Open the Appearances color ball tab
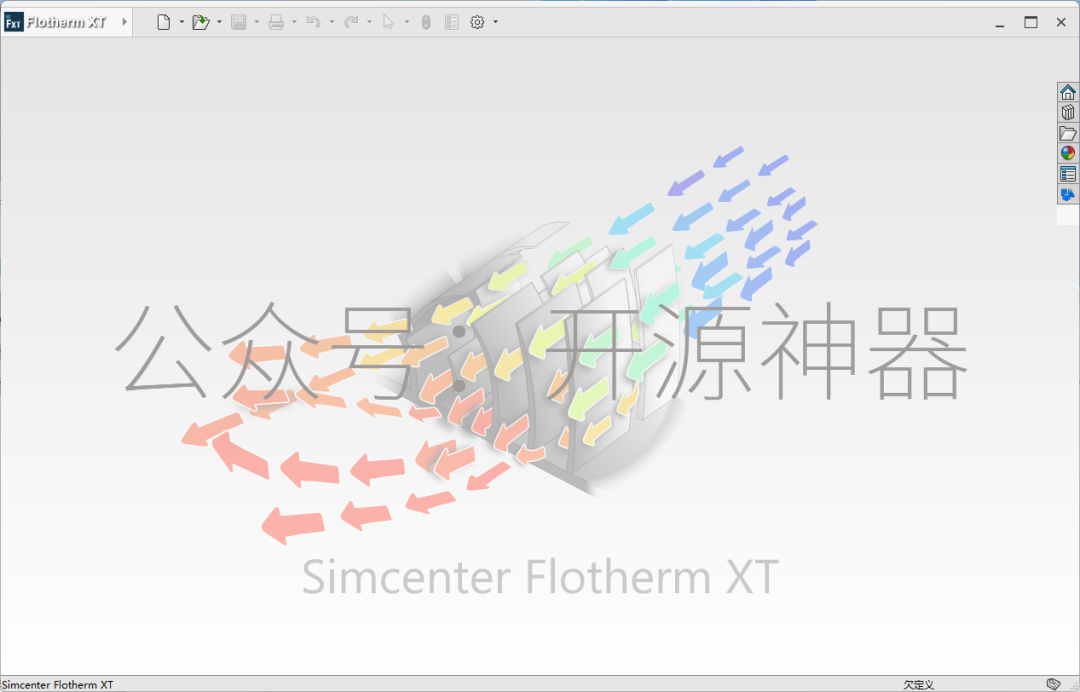This screenshot has height=692, width=1080. pyautogui.click(x=1068, y=153)
